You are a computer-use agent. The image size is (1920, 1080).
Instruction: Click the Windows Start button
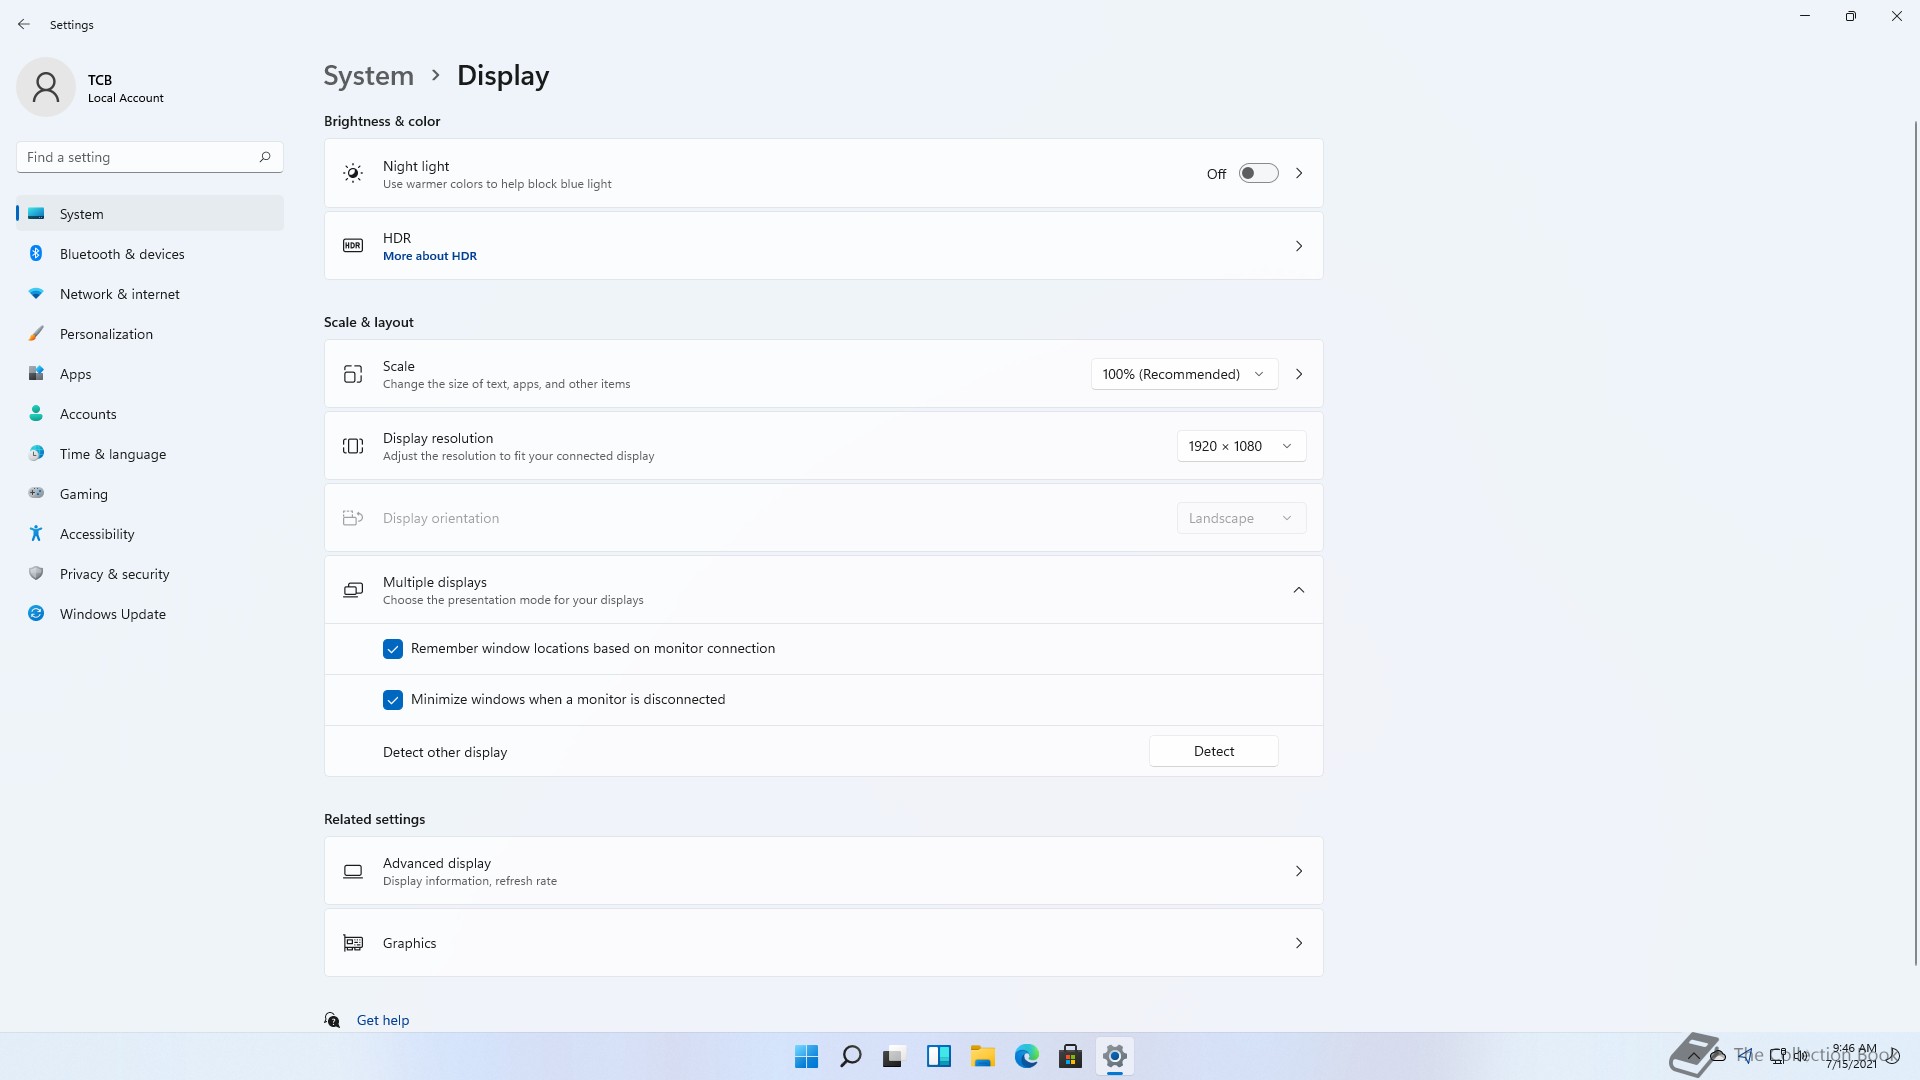(x=806, y=1056)
